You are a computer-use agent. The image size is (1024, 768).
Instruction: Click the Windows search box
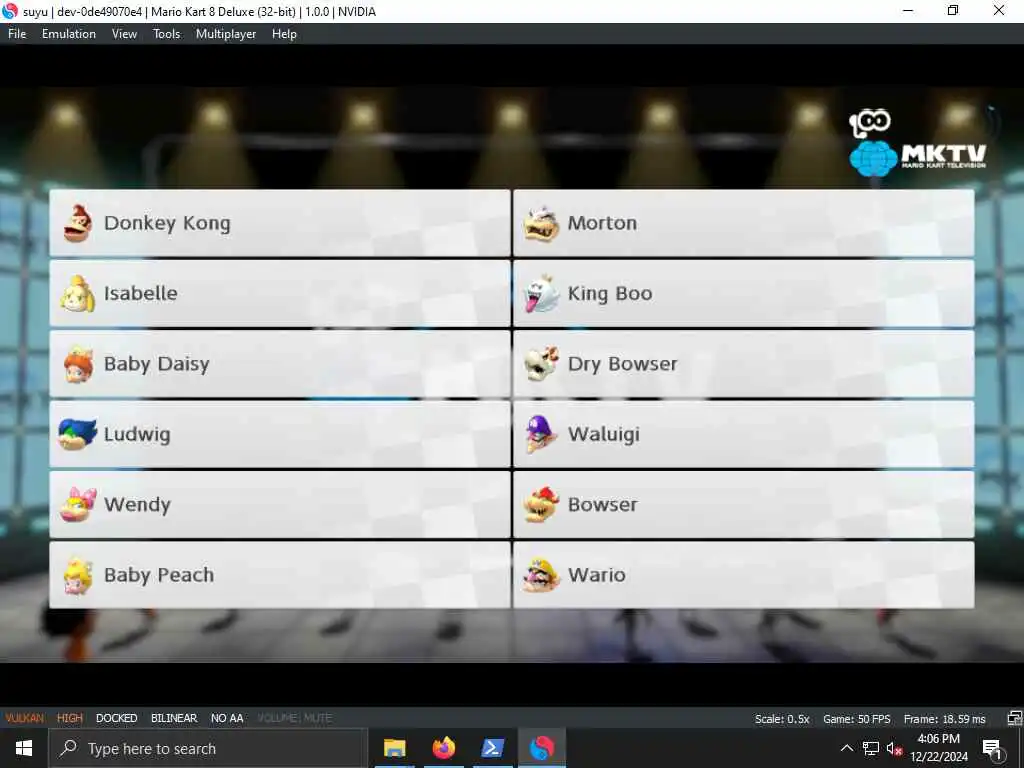coord(208,748)
